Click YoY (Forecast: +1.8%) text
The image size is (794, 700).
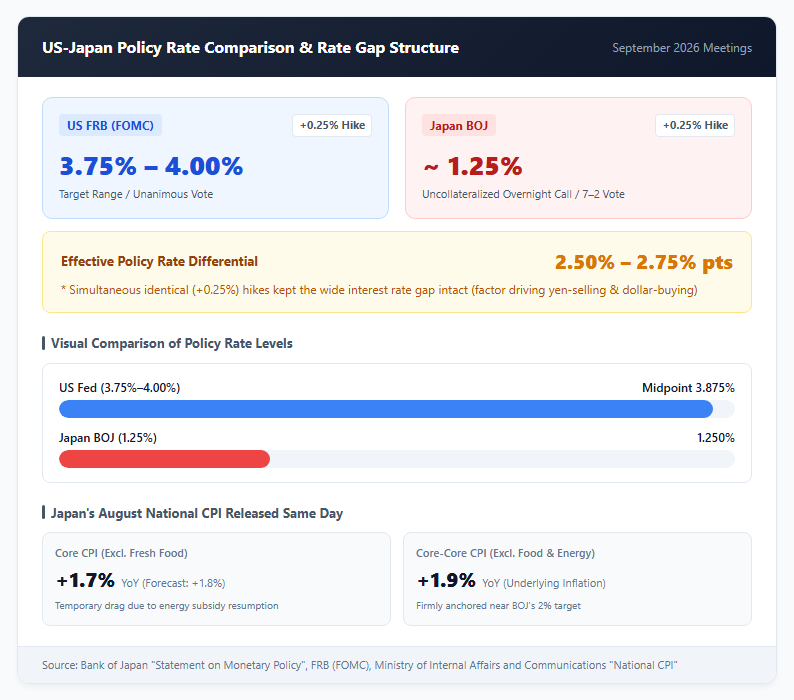[173, 583]
